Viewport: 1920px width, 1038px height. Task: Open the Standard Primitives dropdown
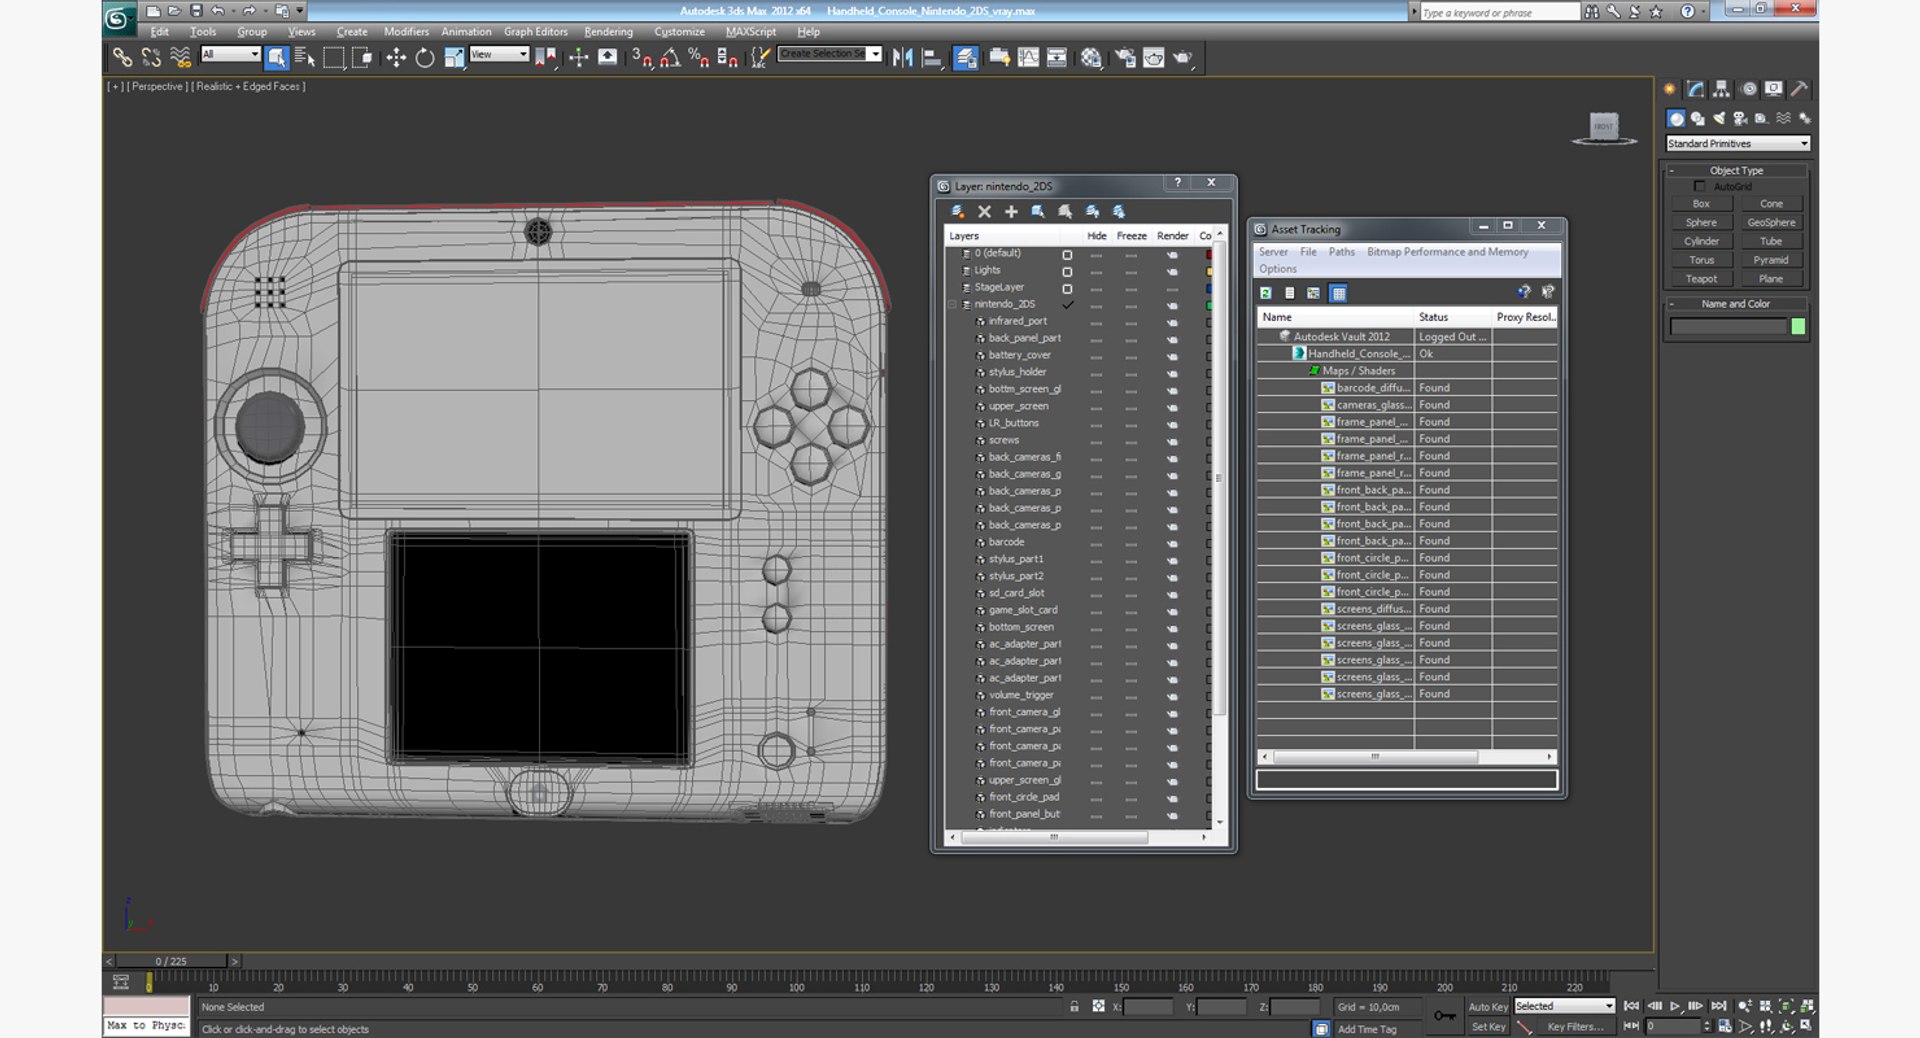tap(1738, 144)
